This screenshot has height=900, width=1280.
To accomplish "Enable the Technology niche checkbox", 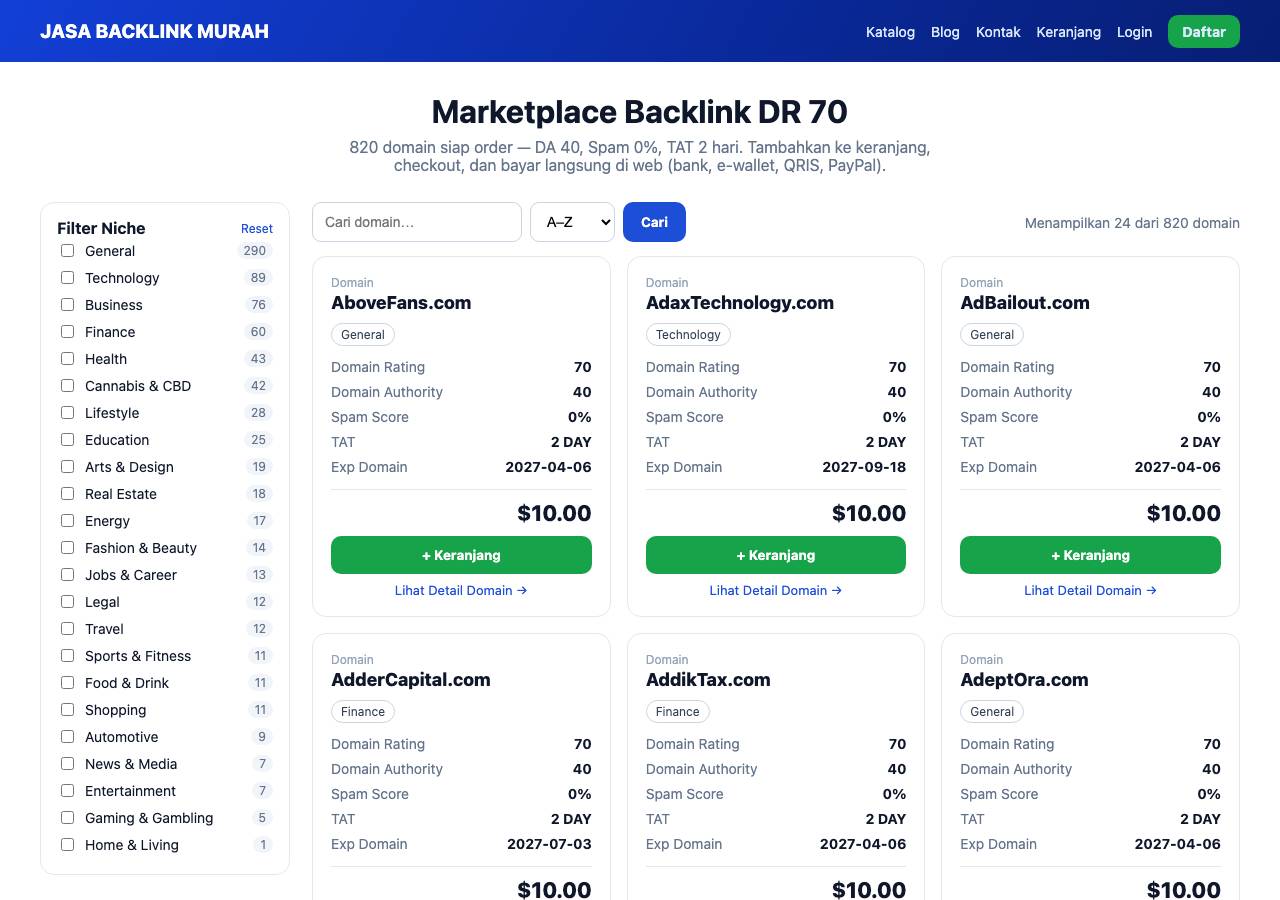I will (x=67, y=278).
